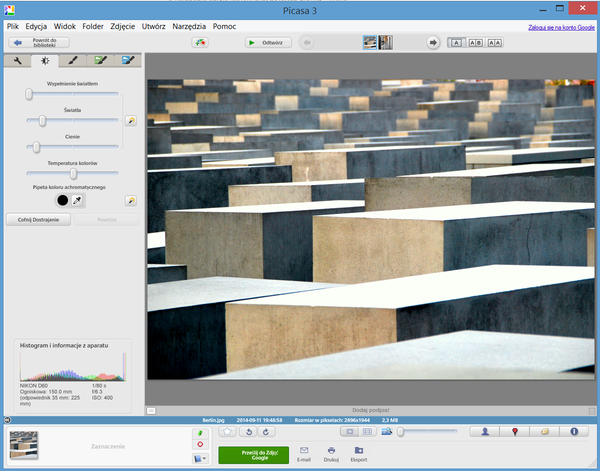Viewport: 600px width, 471px height.
Task: Click the neutral color eyedropper tool
Action: [78, 200]
